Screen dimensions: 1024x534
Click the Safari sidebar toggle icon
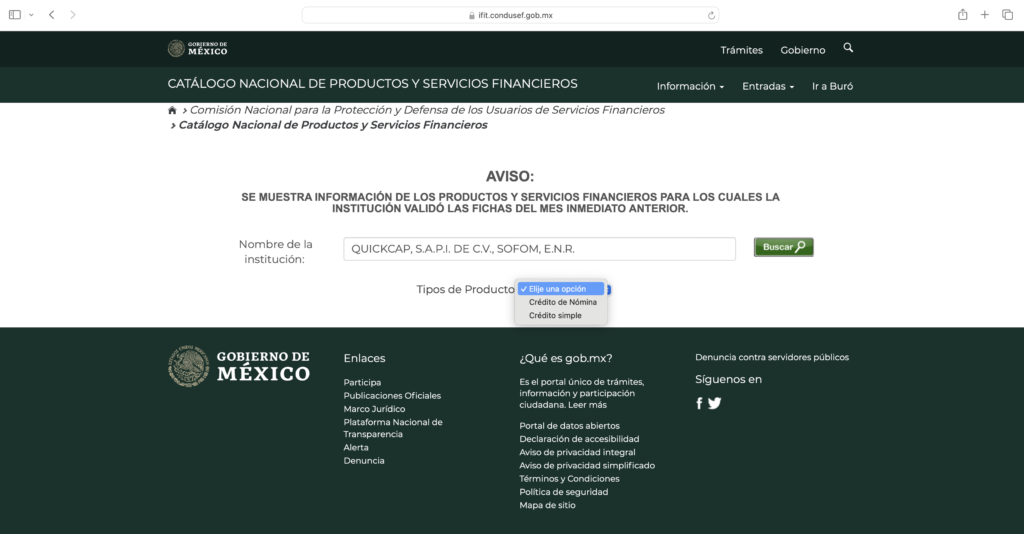click(x=15, y=15)
